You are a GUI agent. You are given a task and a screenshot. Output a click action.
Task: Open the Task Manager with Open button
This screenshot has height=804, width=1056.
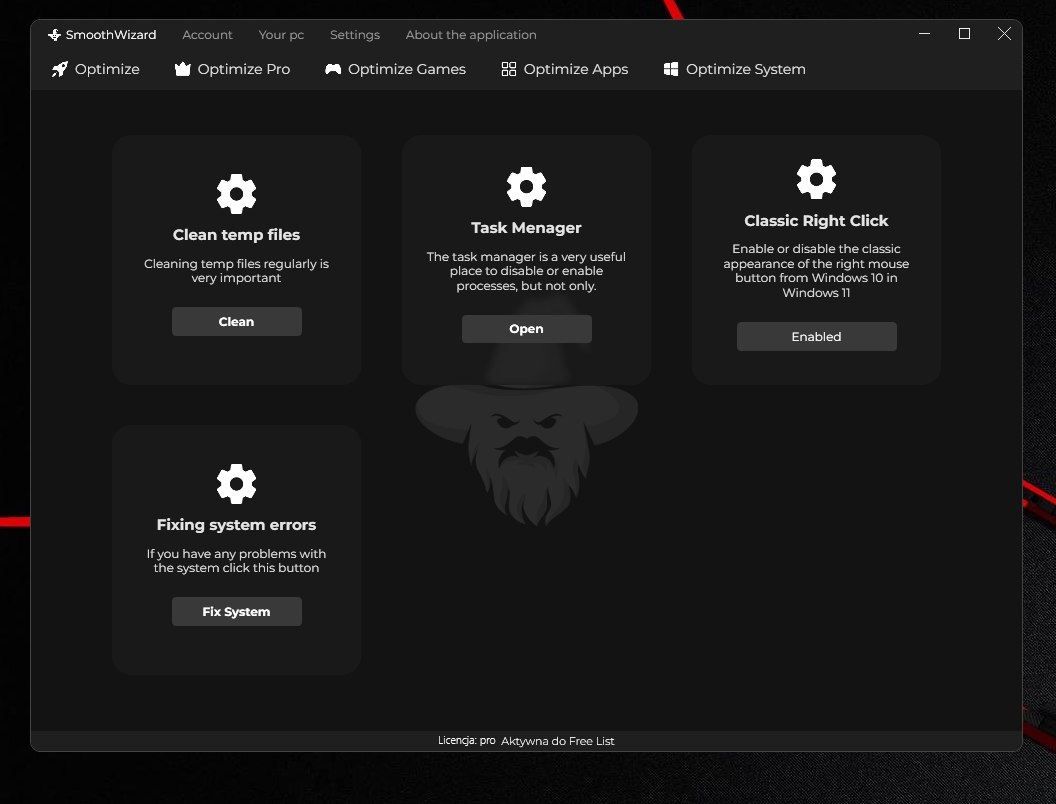pyautogui.click(x=526, y=328)
